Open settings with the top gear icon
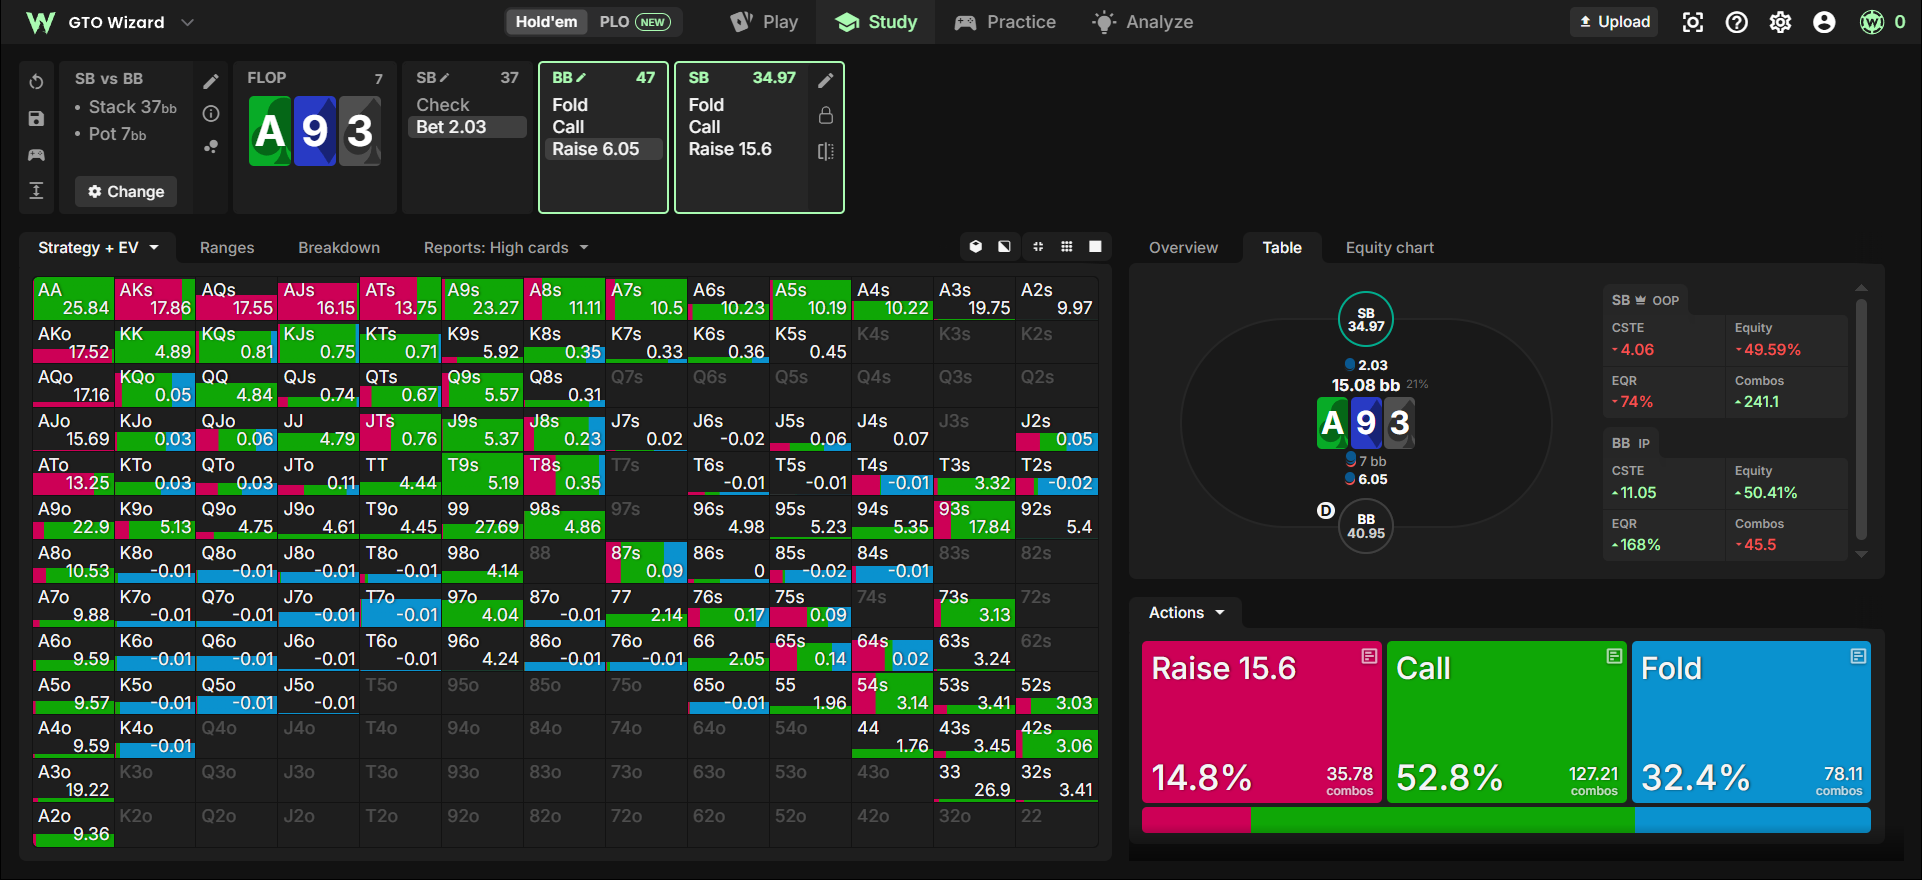The width and height of the screenshot is (1922, 880). [1781, 22]
